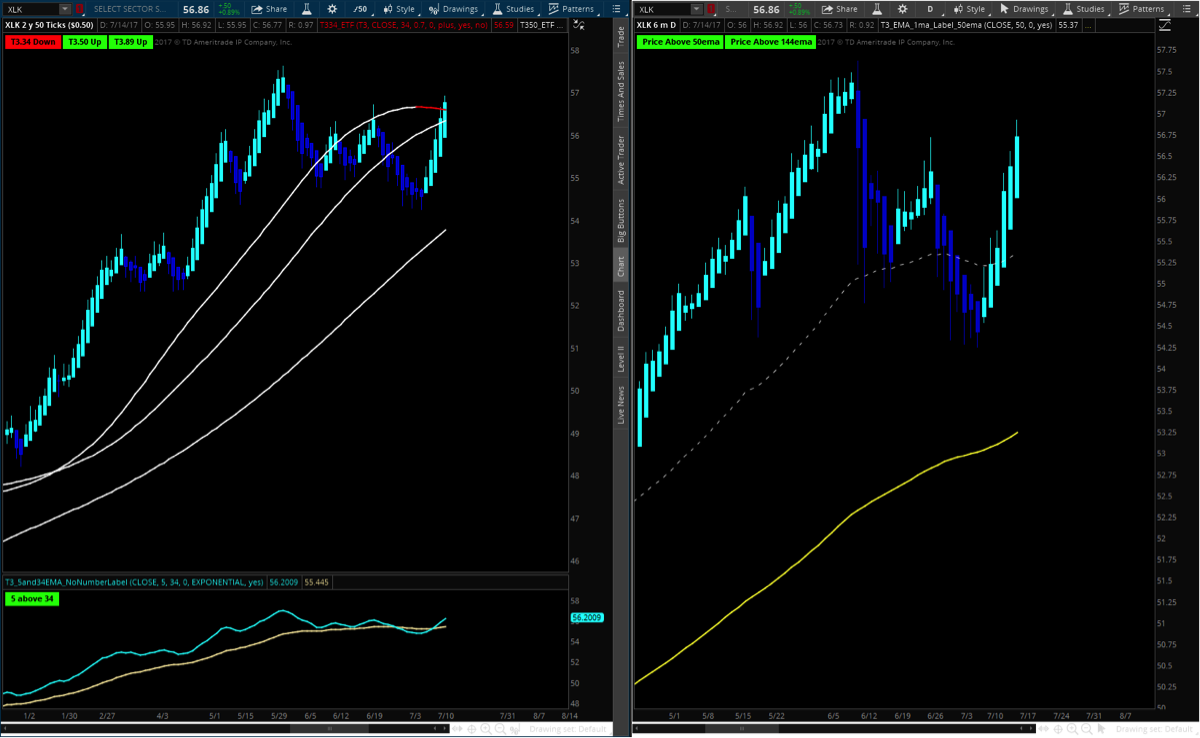
Task: Expand symbol dropdown arrow on left chart
Action: [64, 9]
